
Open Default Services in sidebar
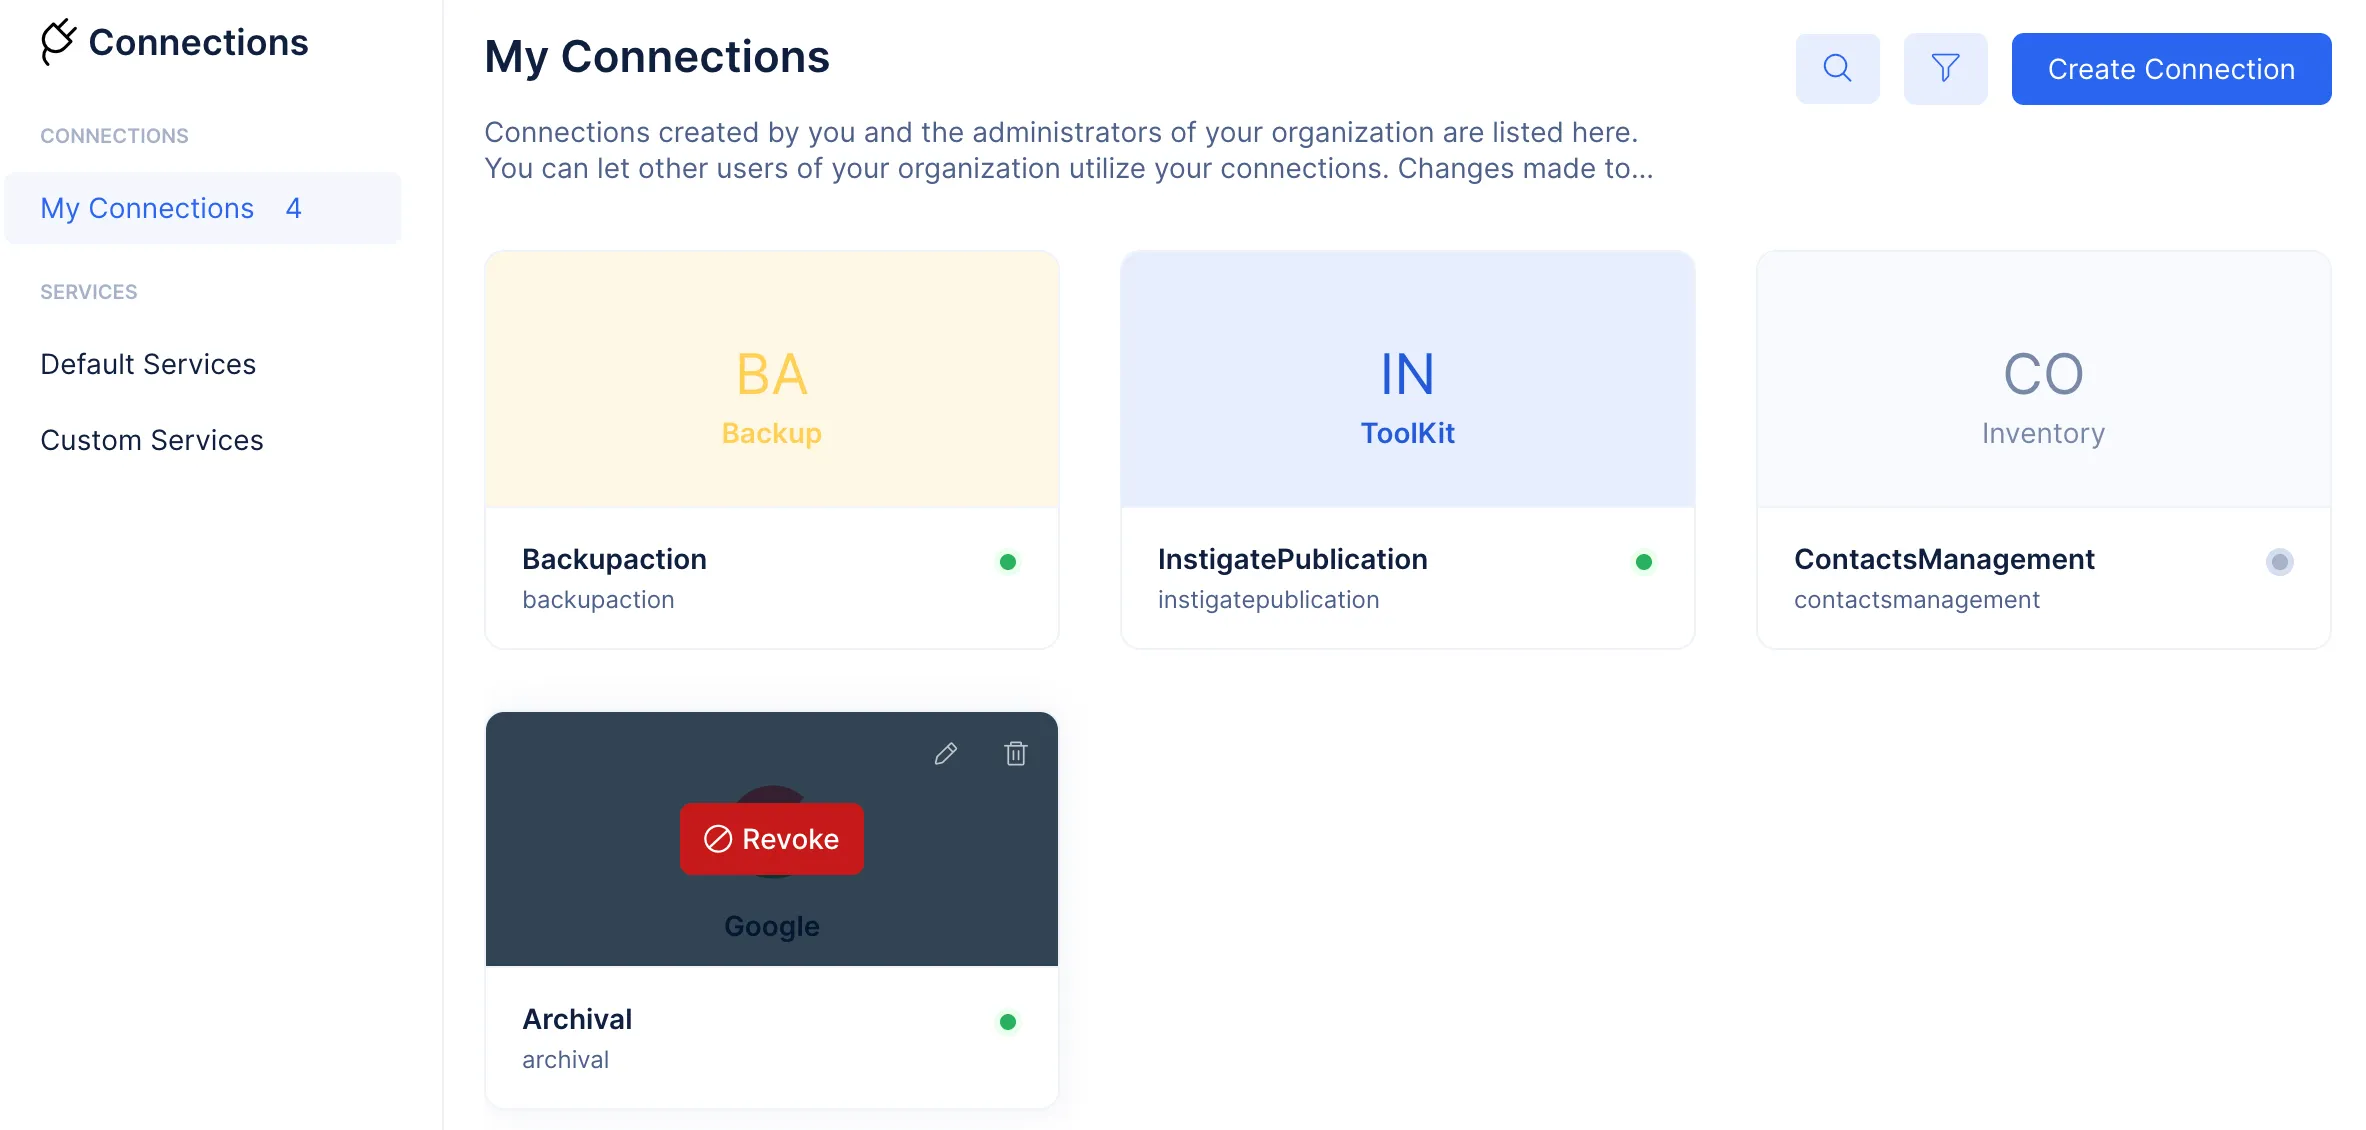pos(148,364)
